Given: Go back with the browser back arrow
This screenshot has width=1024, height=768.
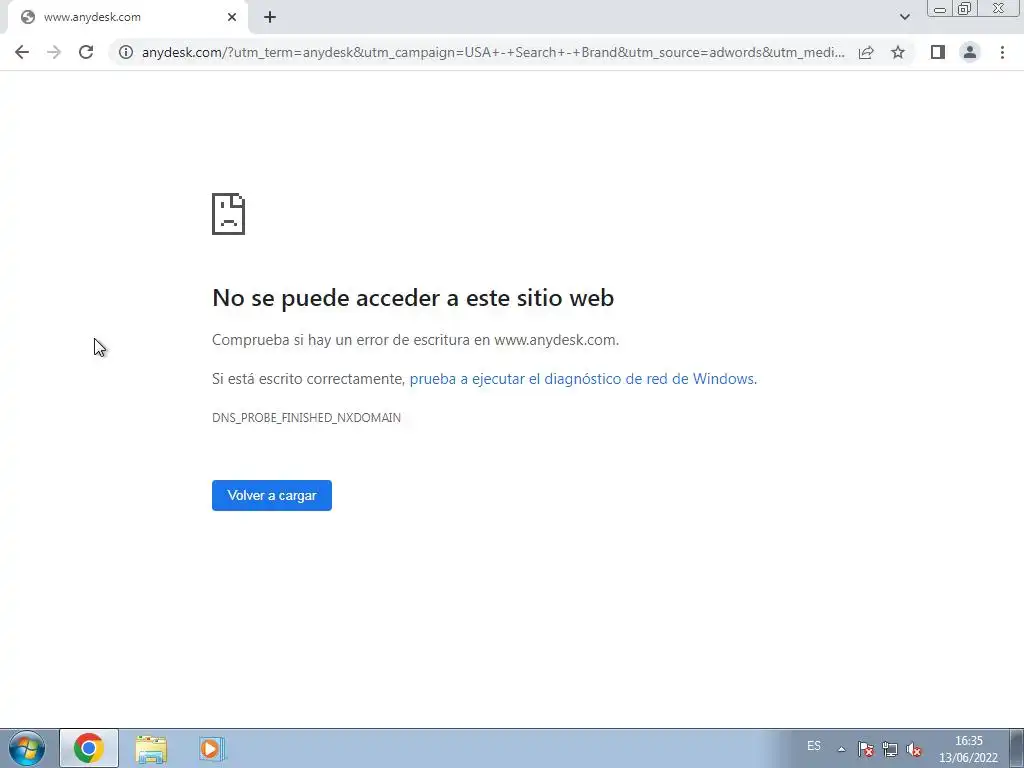Looking at the screenshot, I should click(22, 52).
